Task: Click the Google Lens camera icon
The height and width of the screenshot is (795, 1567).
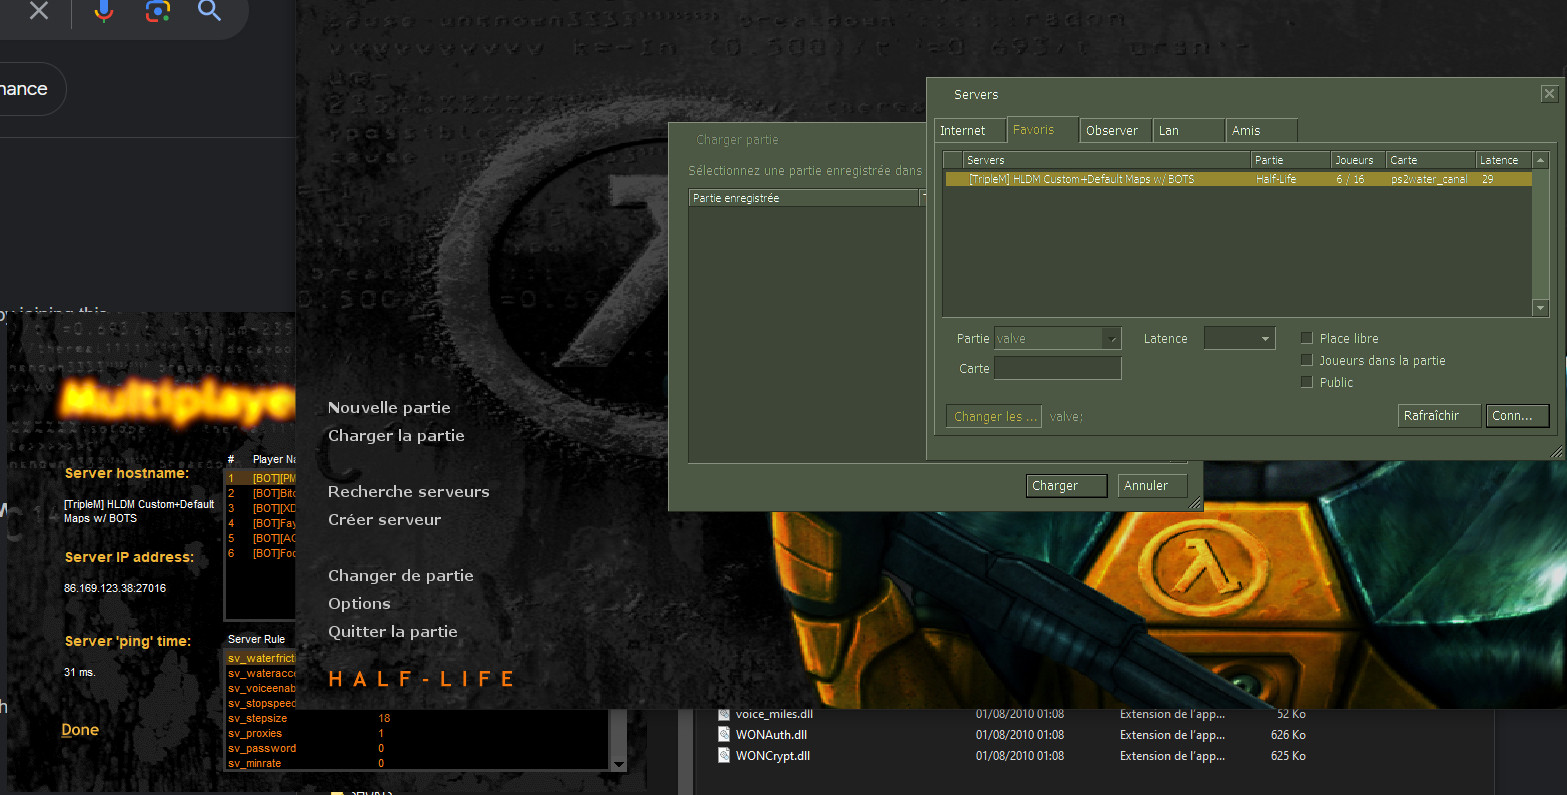Action: click(x=157, y=11)
